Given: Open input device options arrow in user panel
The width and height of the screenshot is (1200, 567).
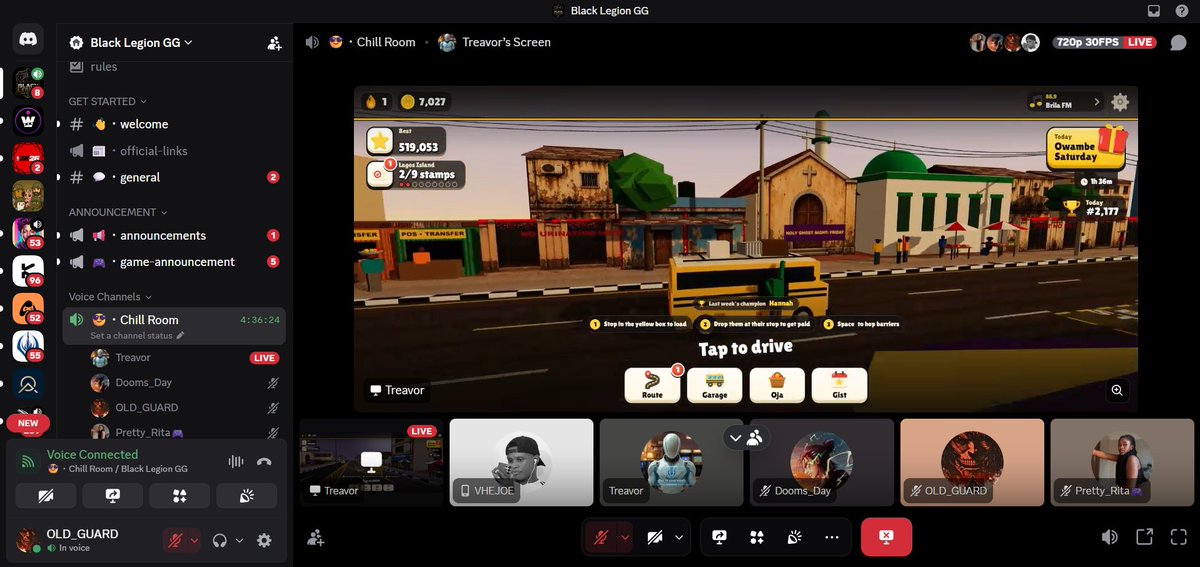Looking at the screenshot, I should click(x=194, y=540).
